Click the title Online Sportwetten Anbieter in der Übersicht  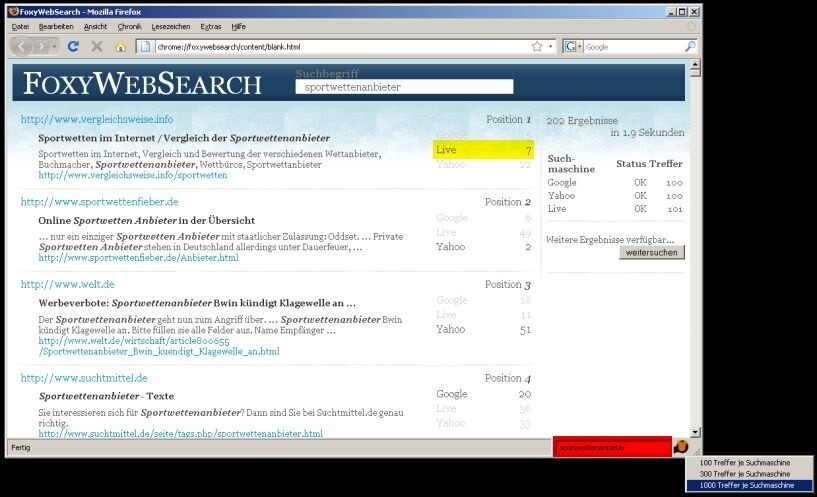(146, 220)
